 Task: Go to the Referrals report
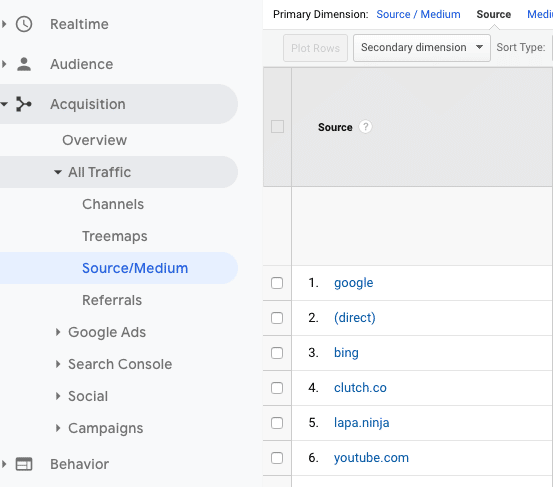pos(112,300)
